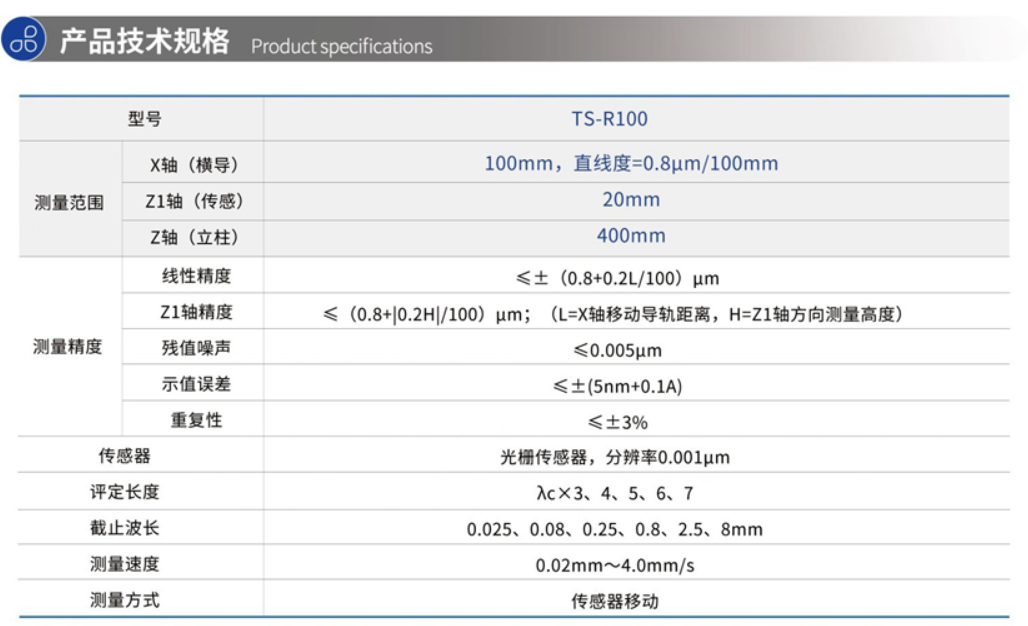Select the 重复性 value ≤±3%
This screenshot has height=626, width=1028.
[x=617, y=422]
